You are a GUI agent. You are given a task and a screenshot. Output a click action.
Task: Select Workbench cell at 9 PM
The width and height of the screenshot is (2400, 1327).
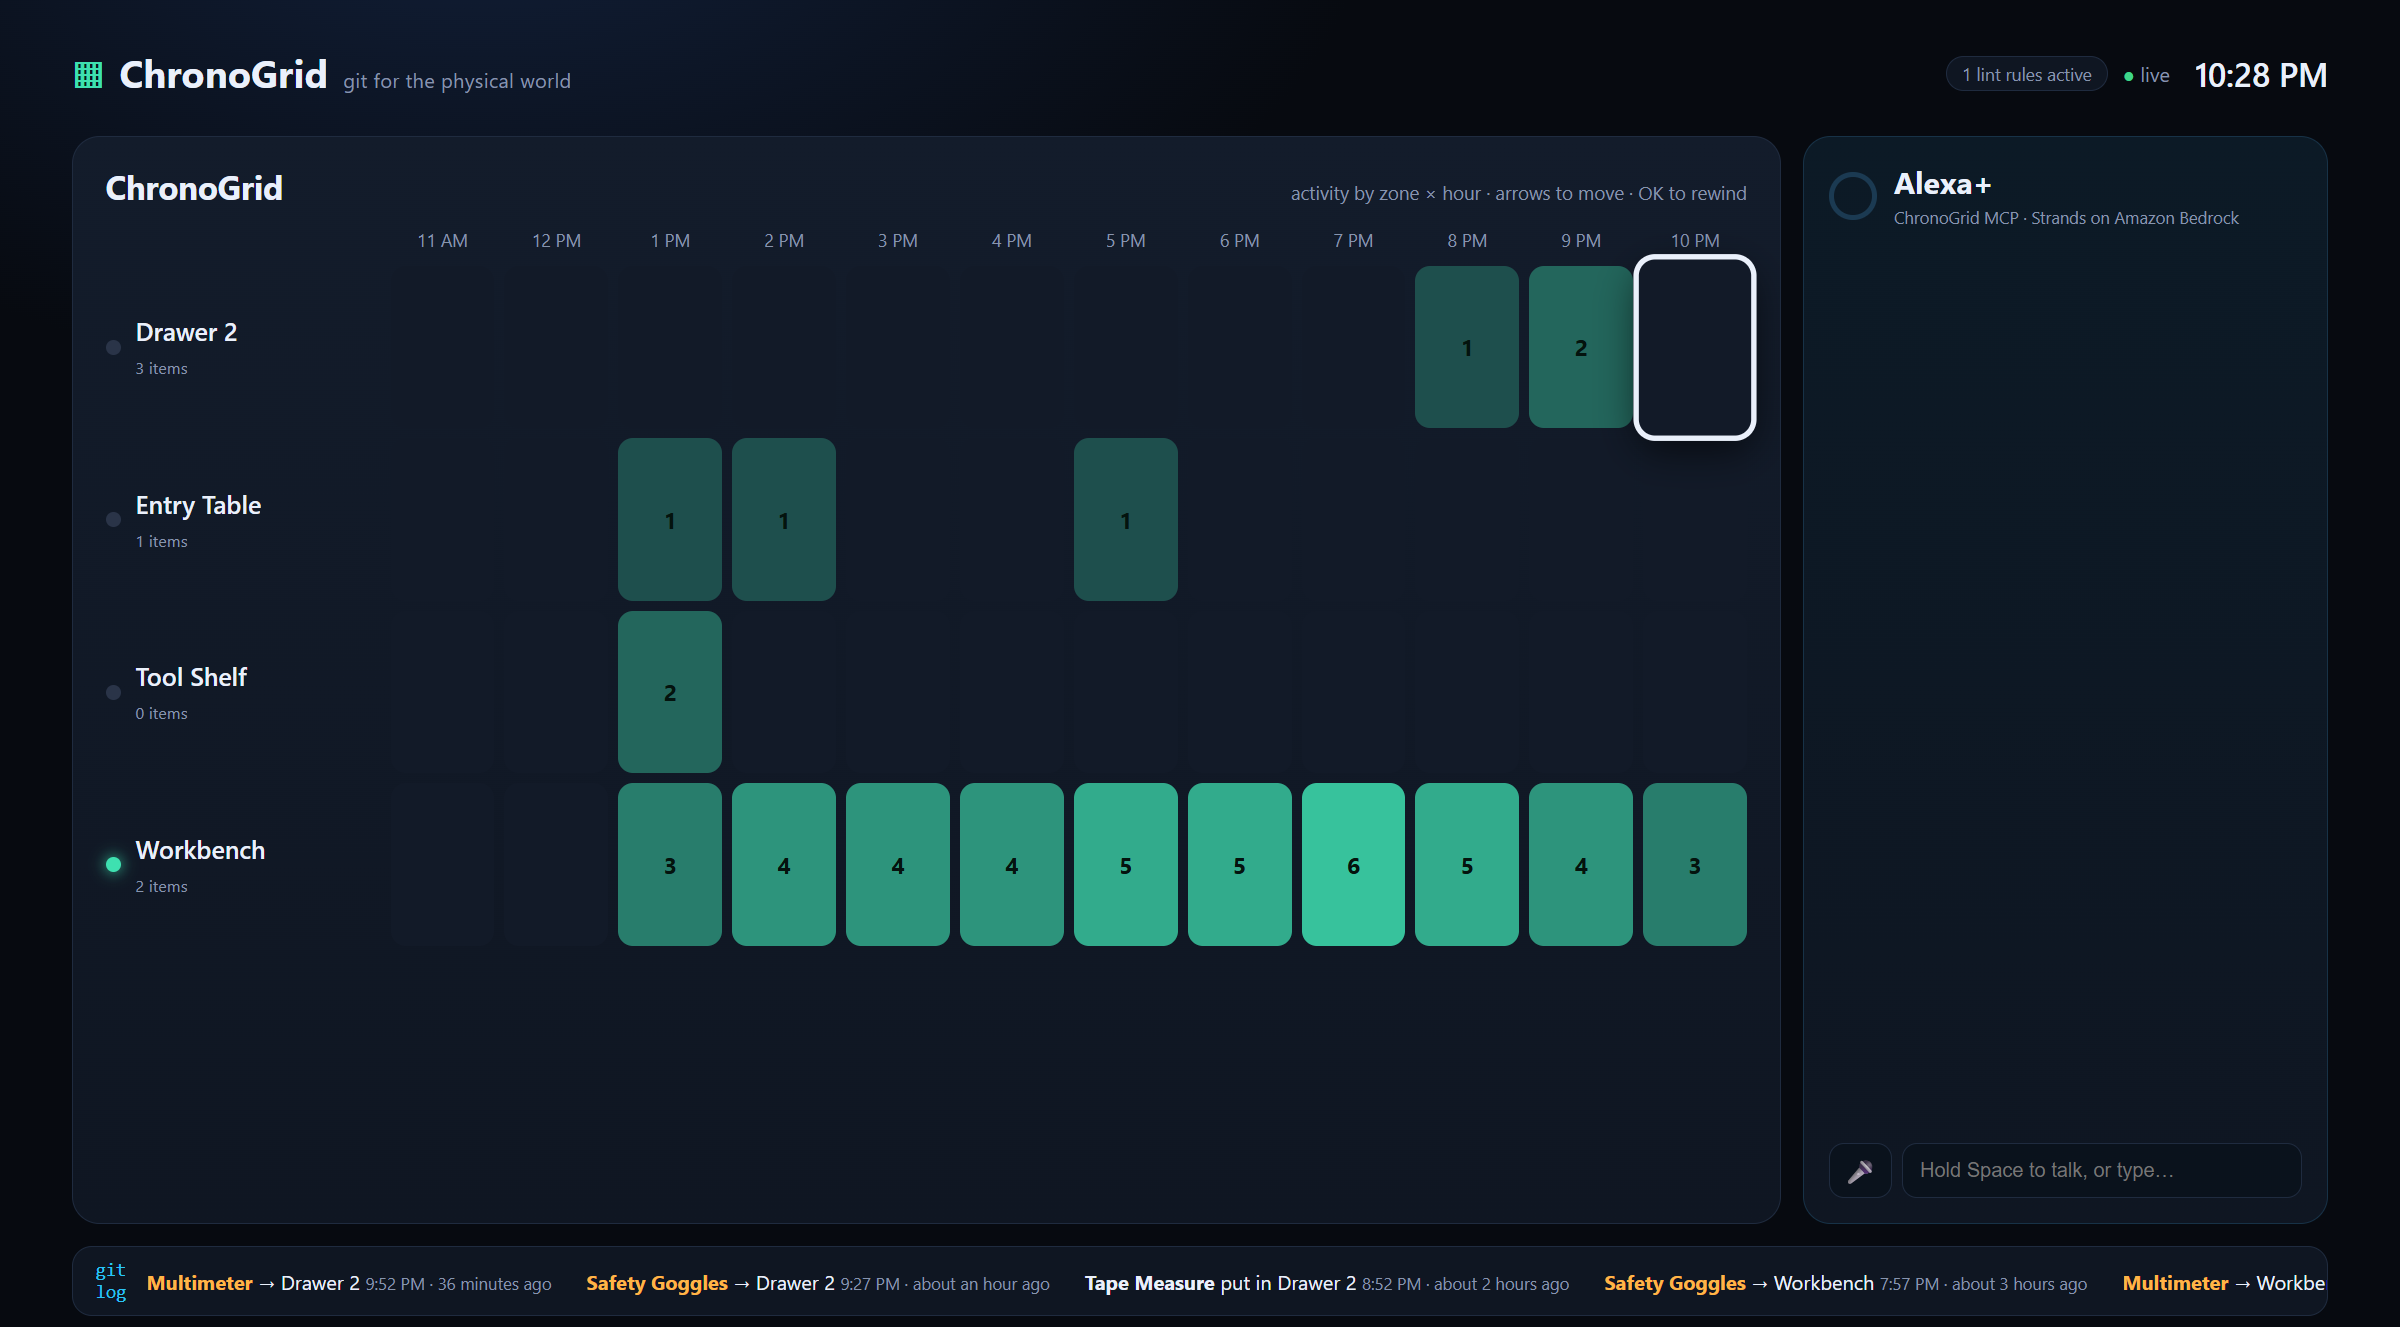pos(1581,864)
